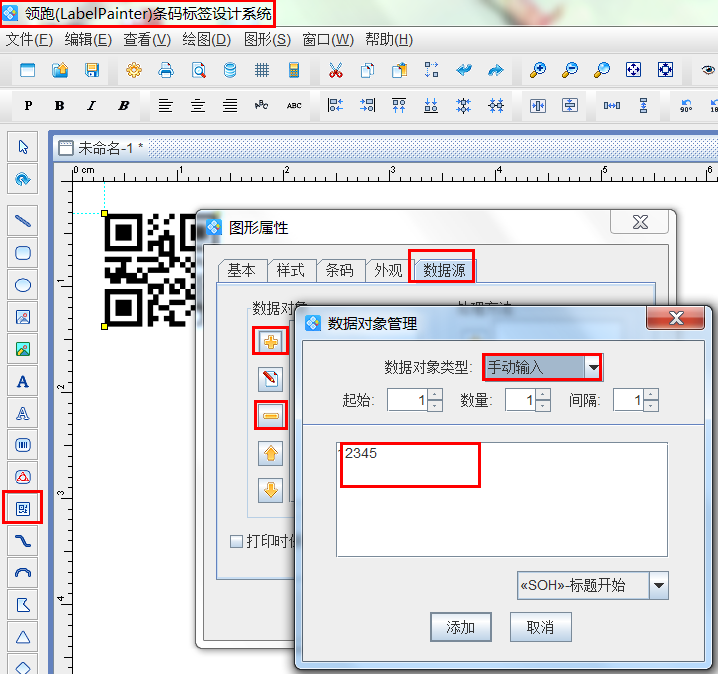Zoom in with the plus magnifier
This screenshot has height=674, width=718.
pos(538,70)
